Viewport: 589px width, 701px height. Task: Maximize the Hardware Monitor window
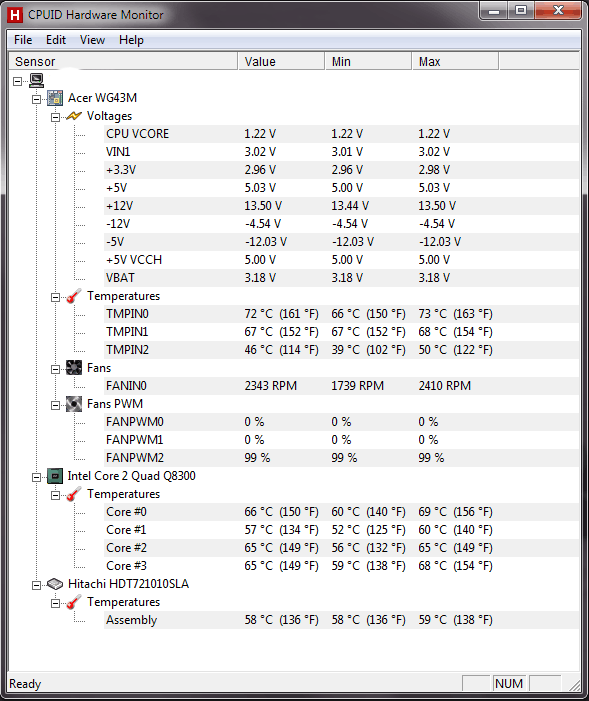pos(521,11)
